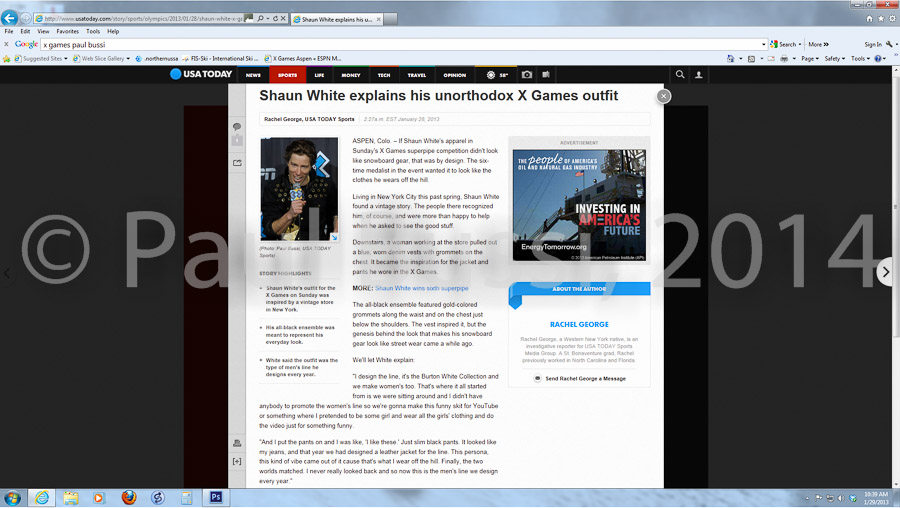Image resolution: width=900 pixels, height=508 pixels.
Task: Click the EnergyTomorrow.org advertisement
Action: 579,205
